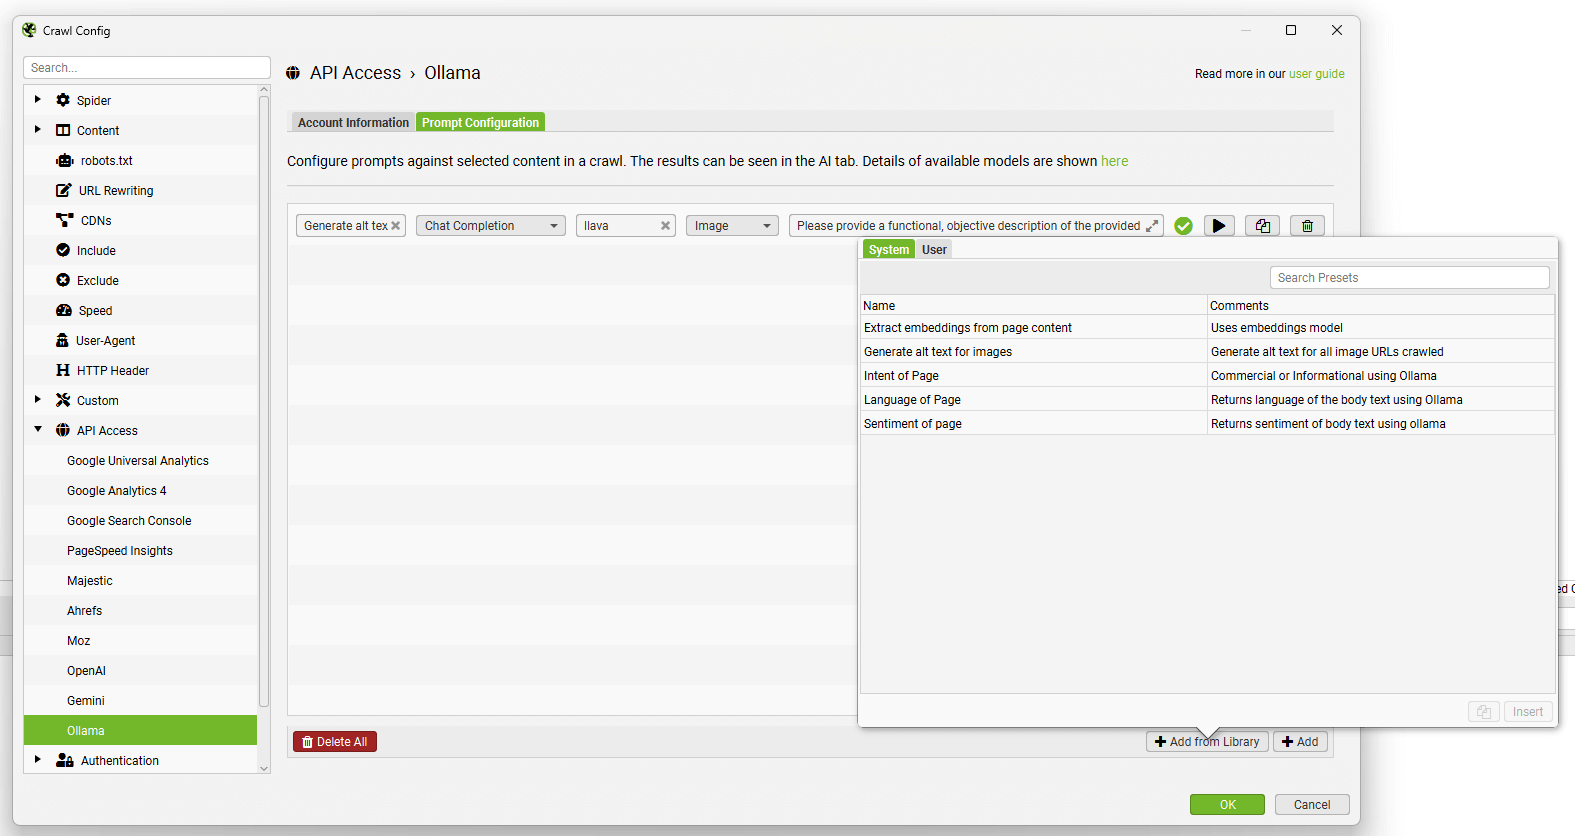Collapse the API Access tree section
The height and width of the screenshot is (836, 1575).
[38, 430]
